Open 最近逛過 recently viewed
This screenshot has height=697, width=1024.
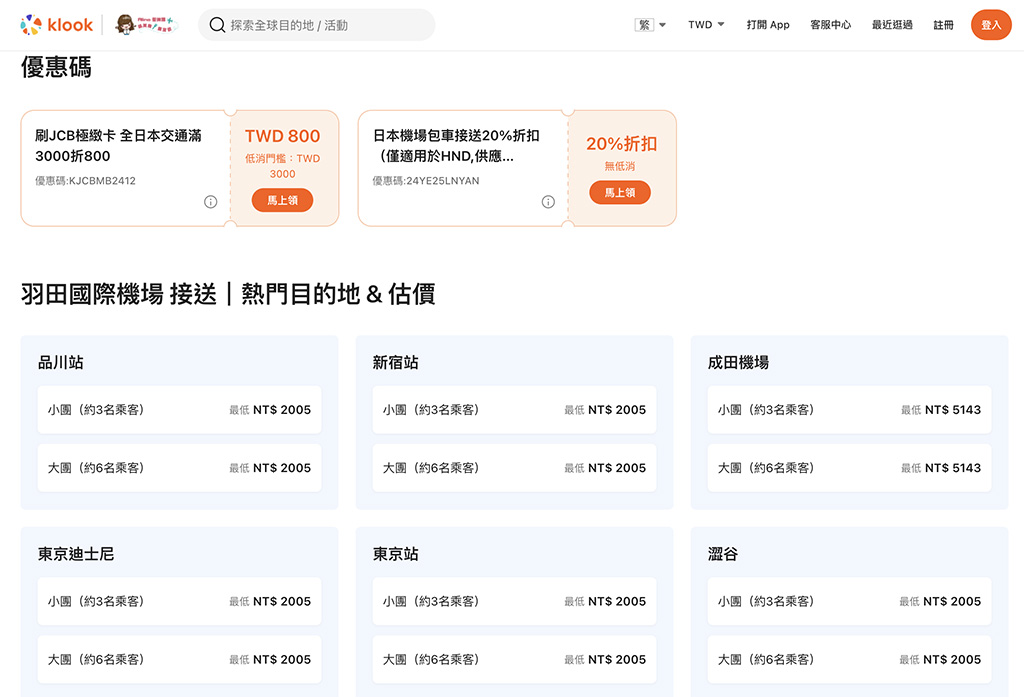(892, 25)
